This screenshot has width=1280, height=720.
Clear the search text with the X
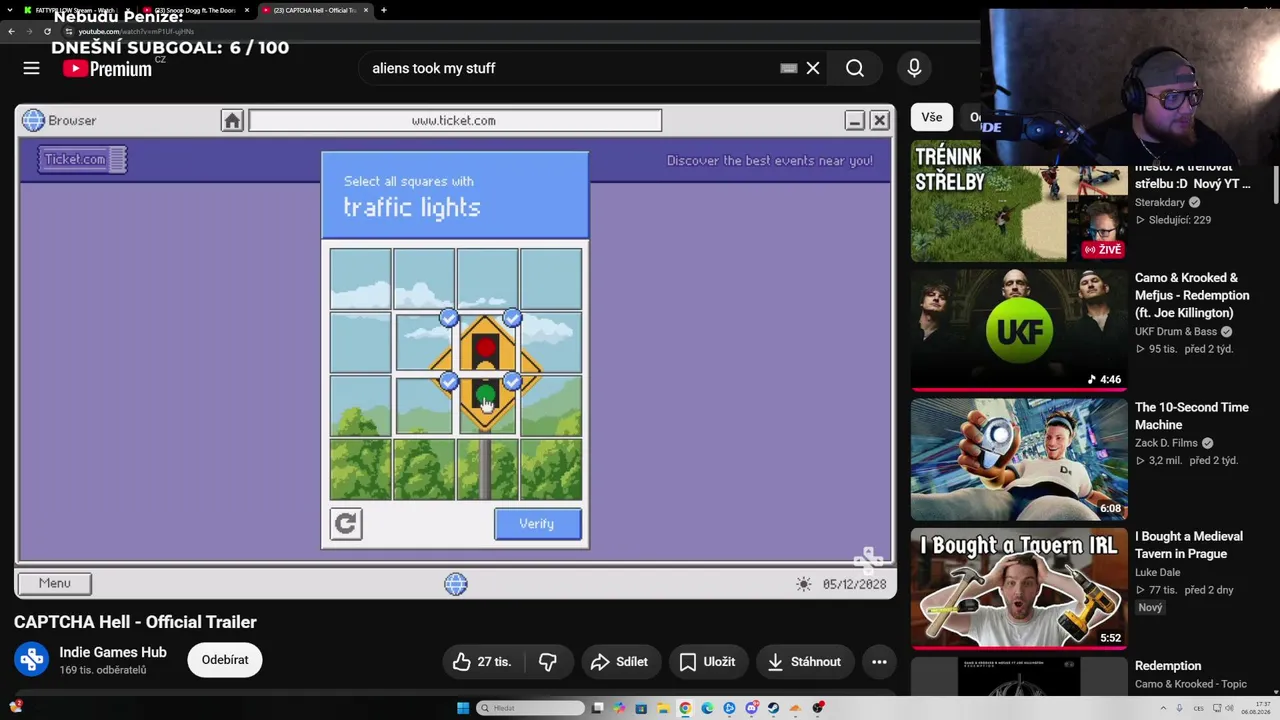click(x=813, y=68)
